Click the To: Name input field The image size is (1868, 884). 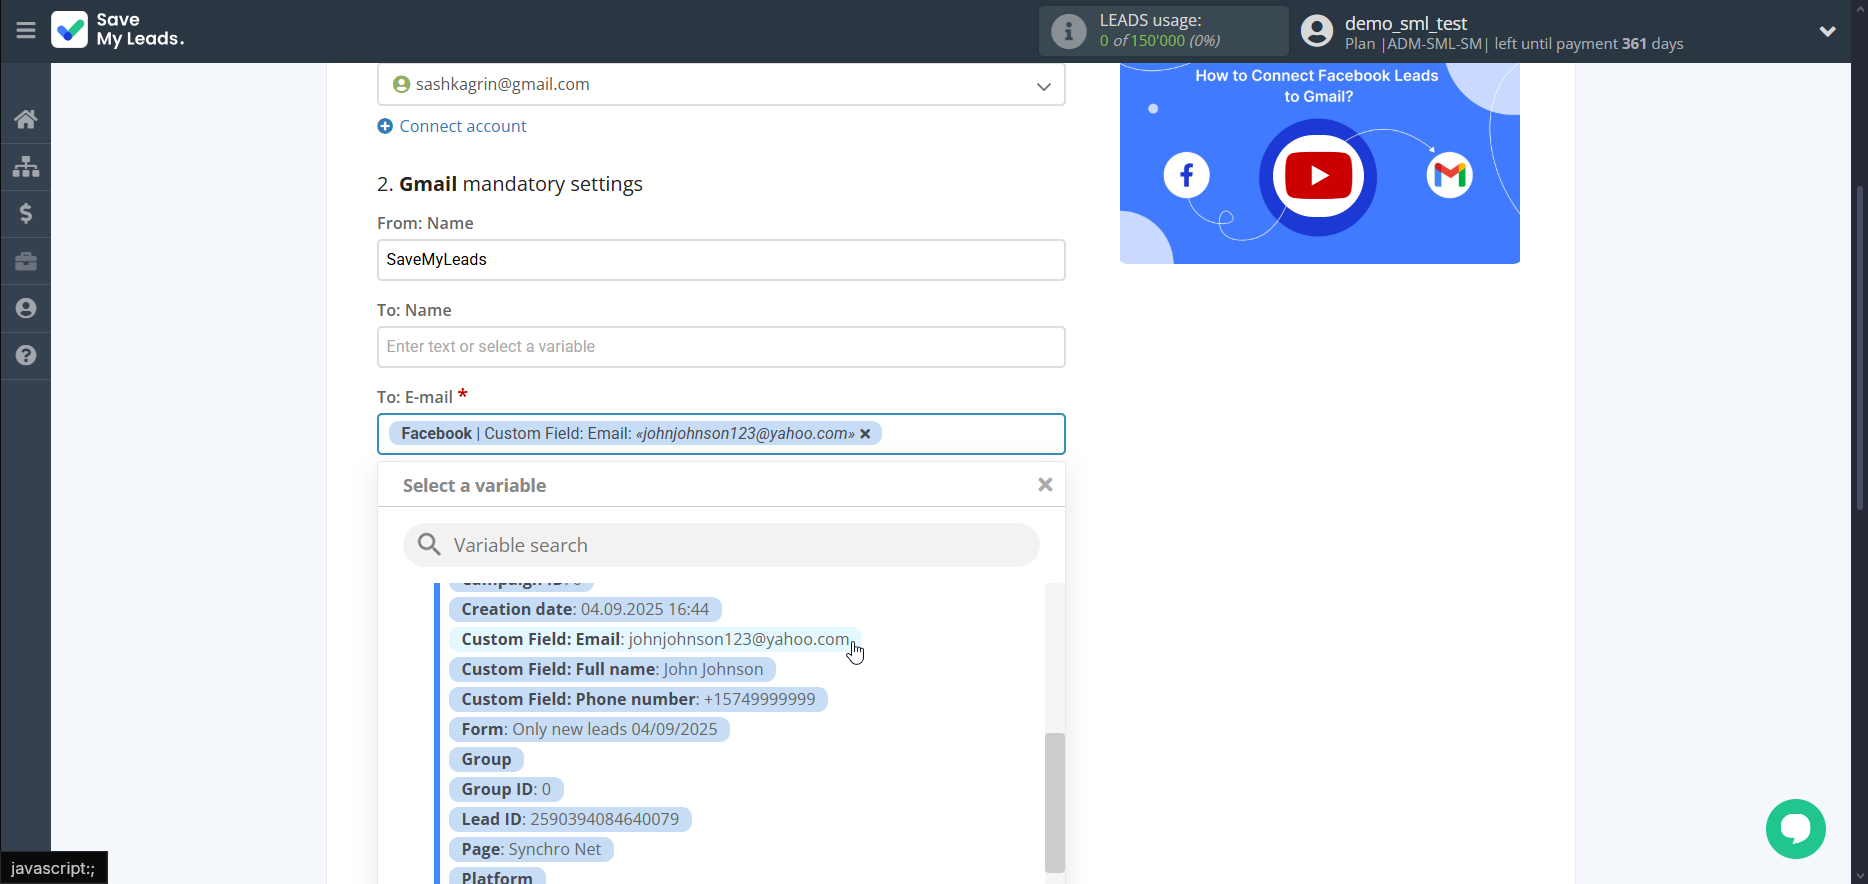(720, 347)
